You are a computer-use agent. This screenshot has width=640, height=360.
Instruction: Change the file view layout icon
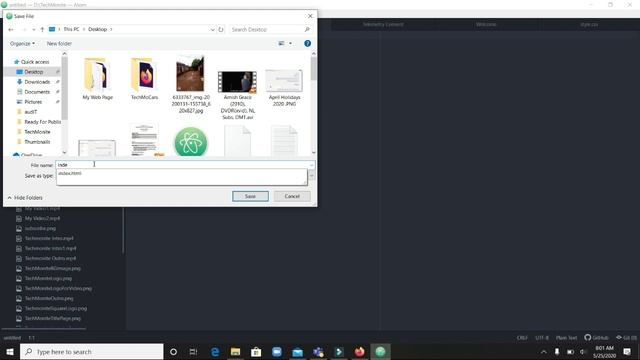click(x=281, y=43)
